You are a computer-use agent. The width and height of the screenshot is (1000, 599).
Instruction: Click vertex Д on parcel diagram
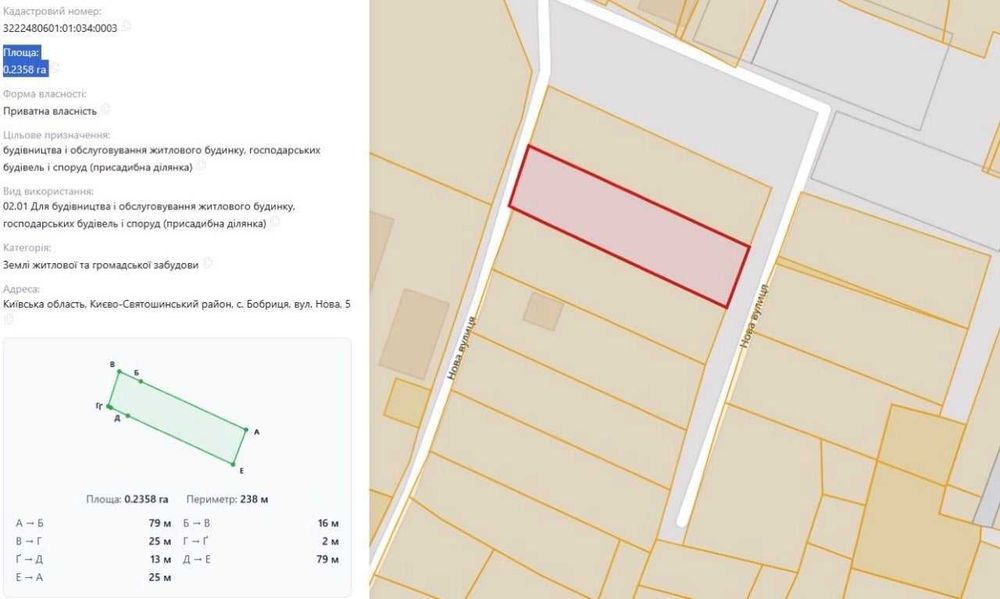[x=128, y=415]
